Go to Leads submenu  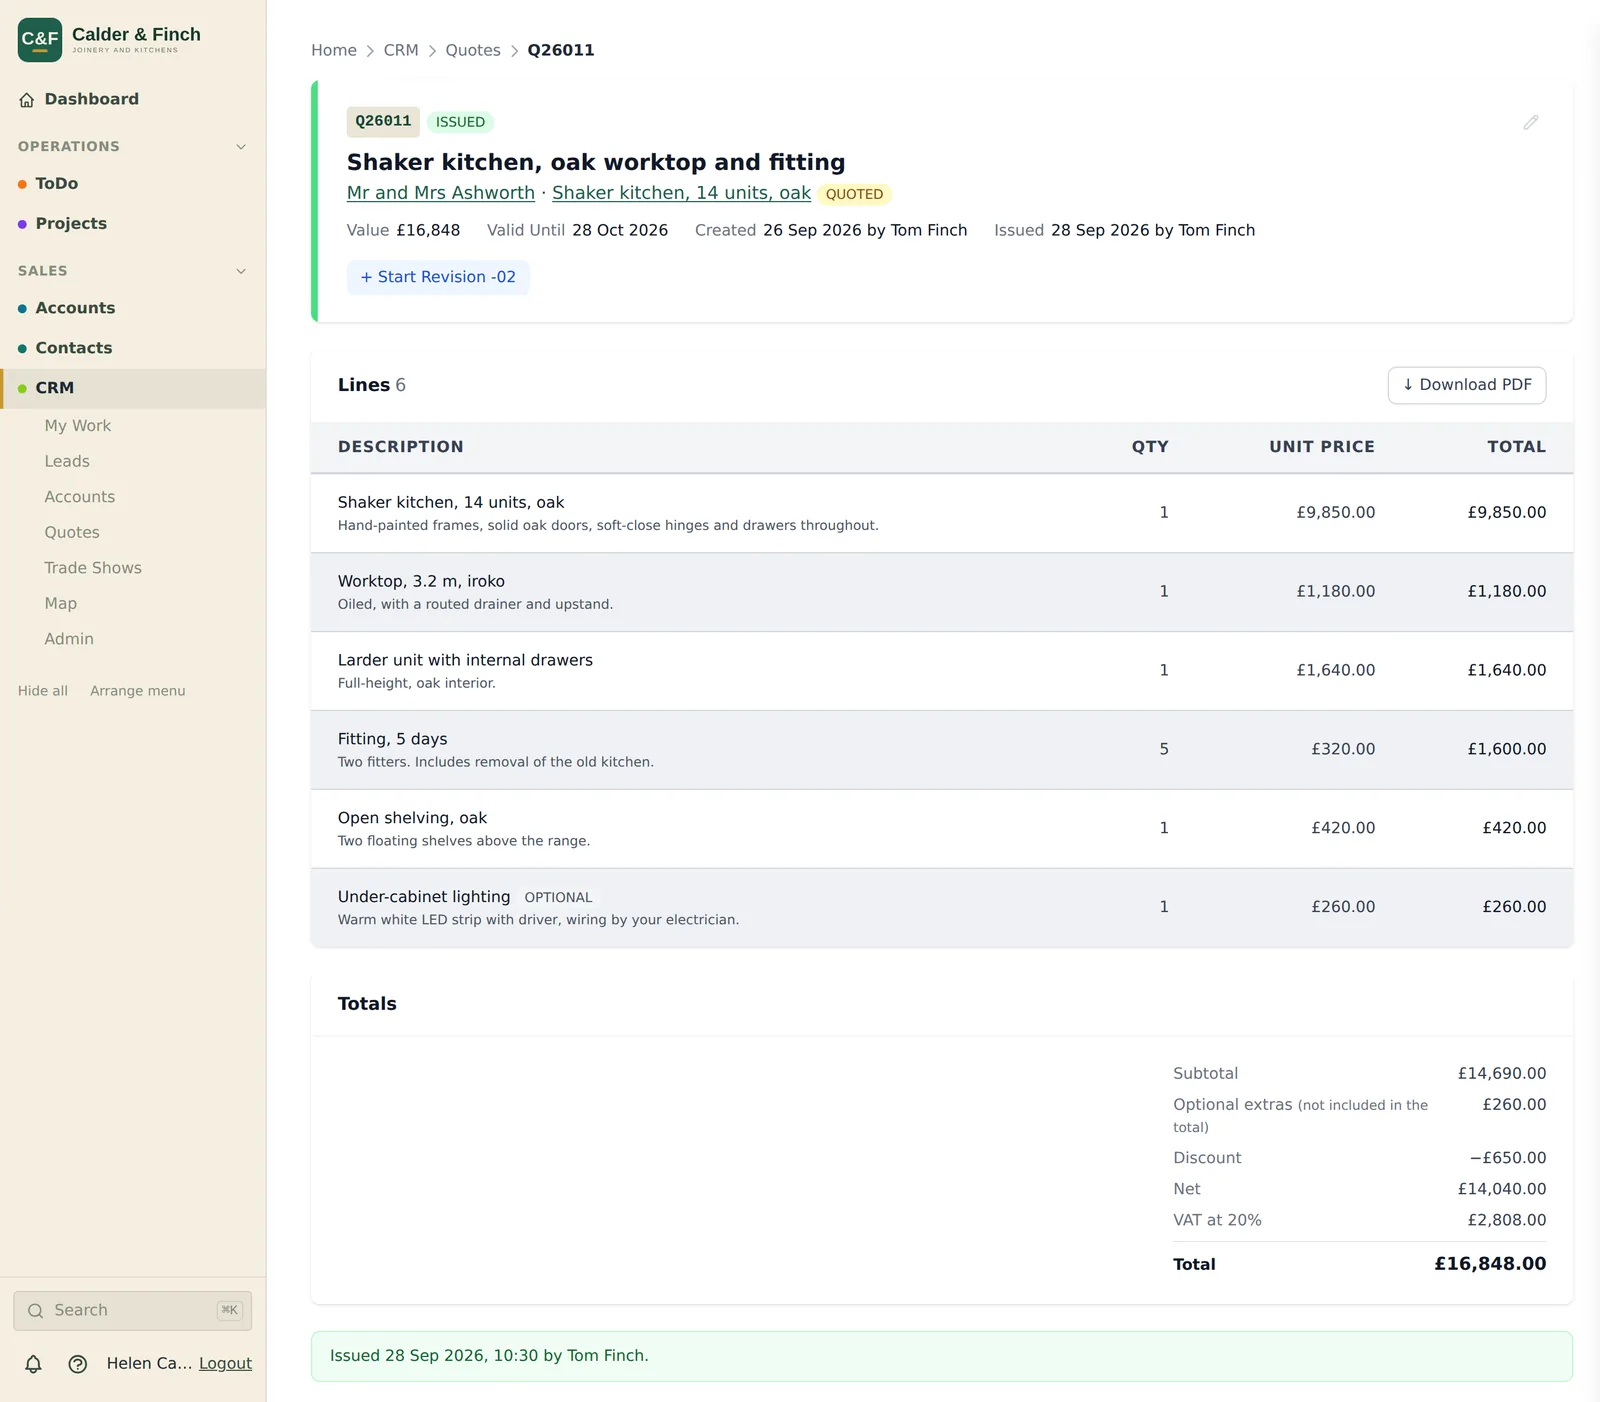pos(67,462)
